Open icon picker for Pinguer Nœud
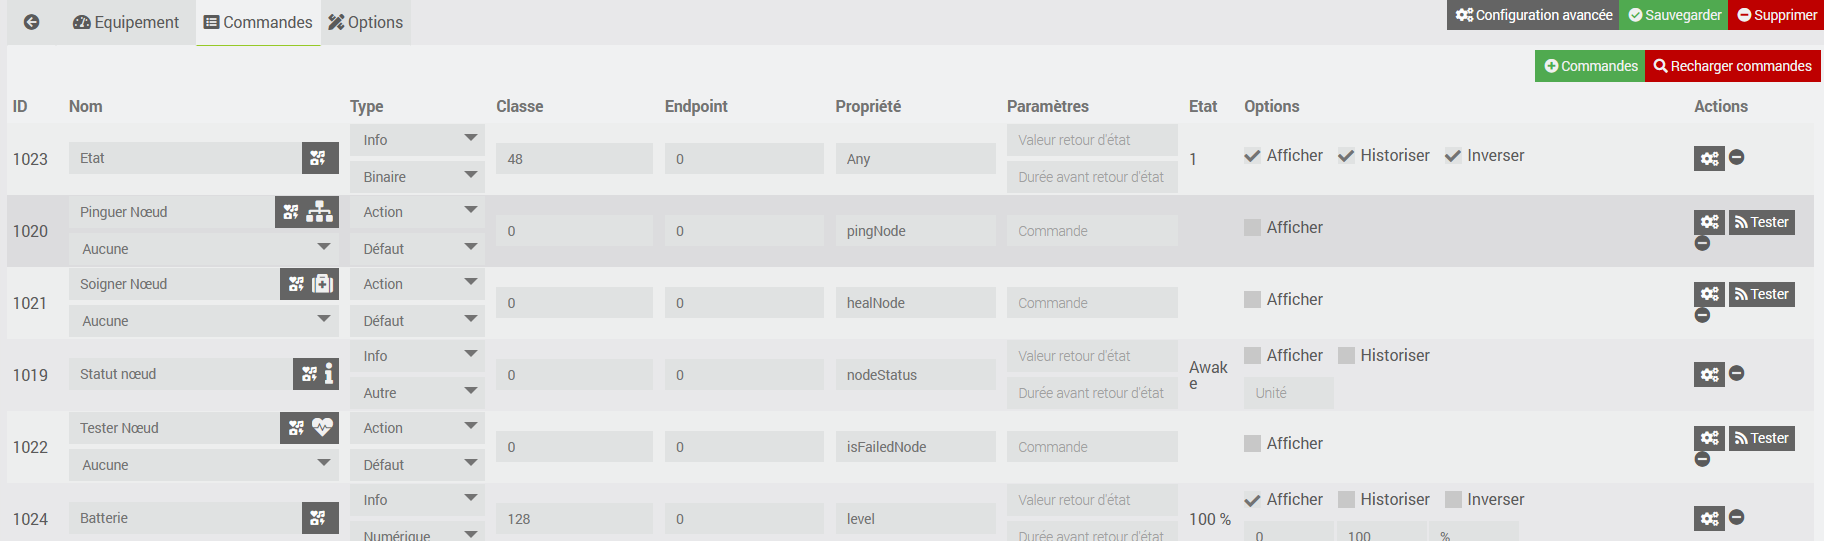The image size is (1824, 541). tap(291, 212)
